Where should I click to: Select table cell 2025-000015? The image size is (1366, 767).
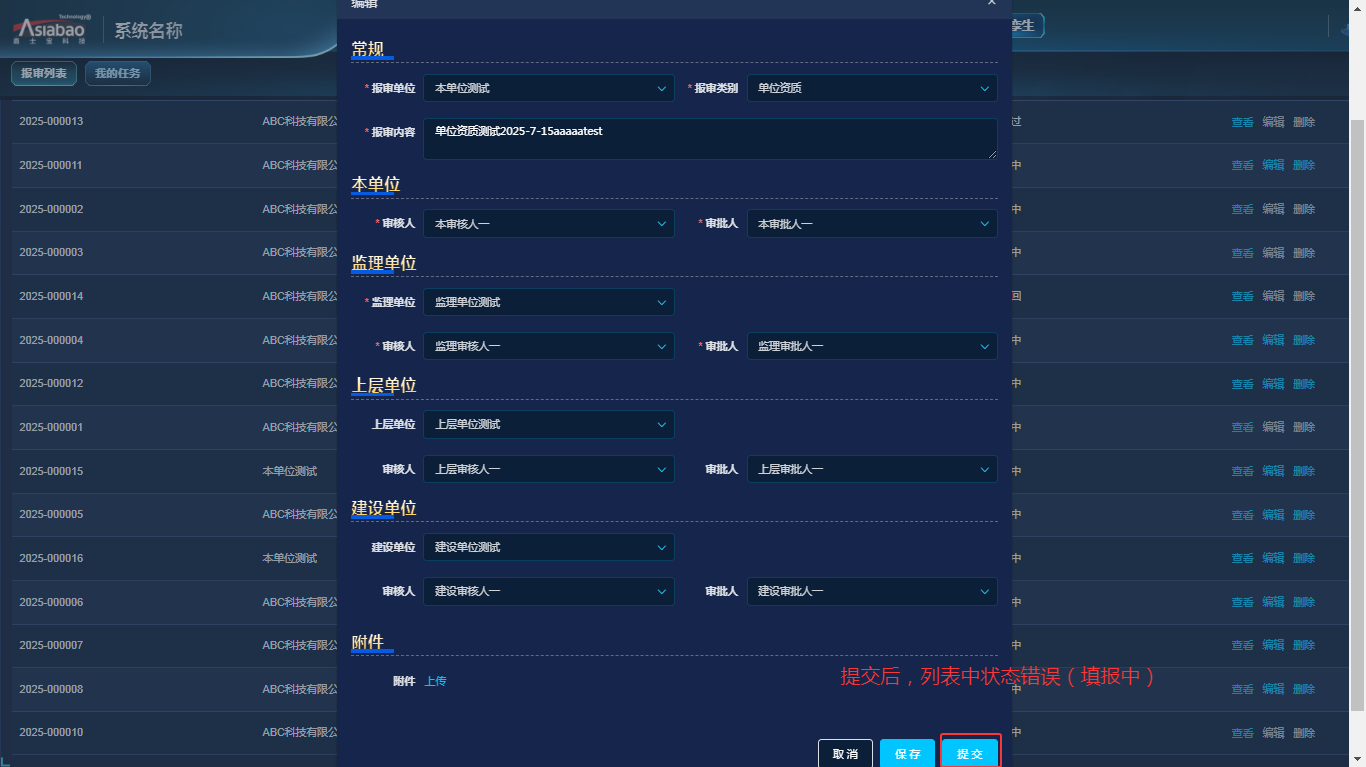pos(51,471)
